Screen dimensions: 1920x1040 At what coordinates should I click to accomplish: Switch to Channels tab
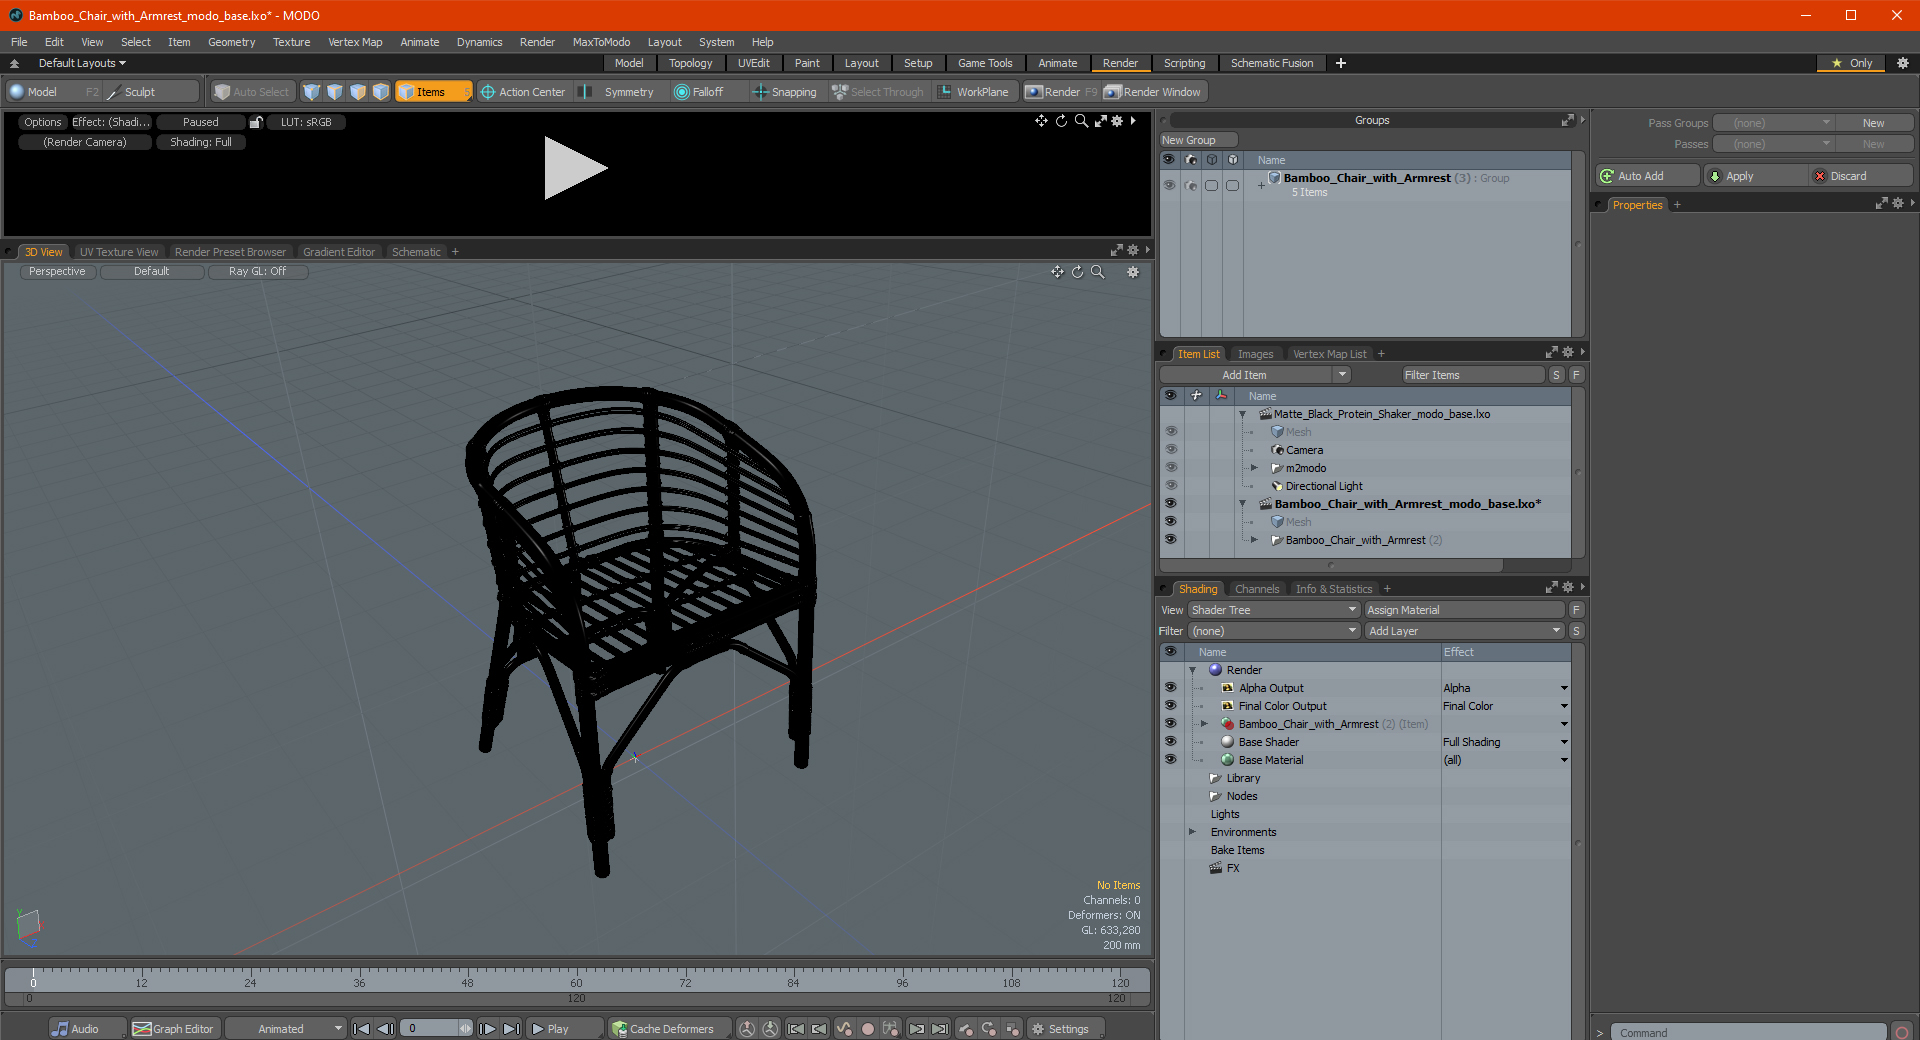pyautogui.click(x=1257, y=589)
